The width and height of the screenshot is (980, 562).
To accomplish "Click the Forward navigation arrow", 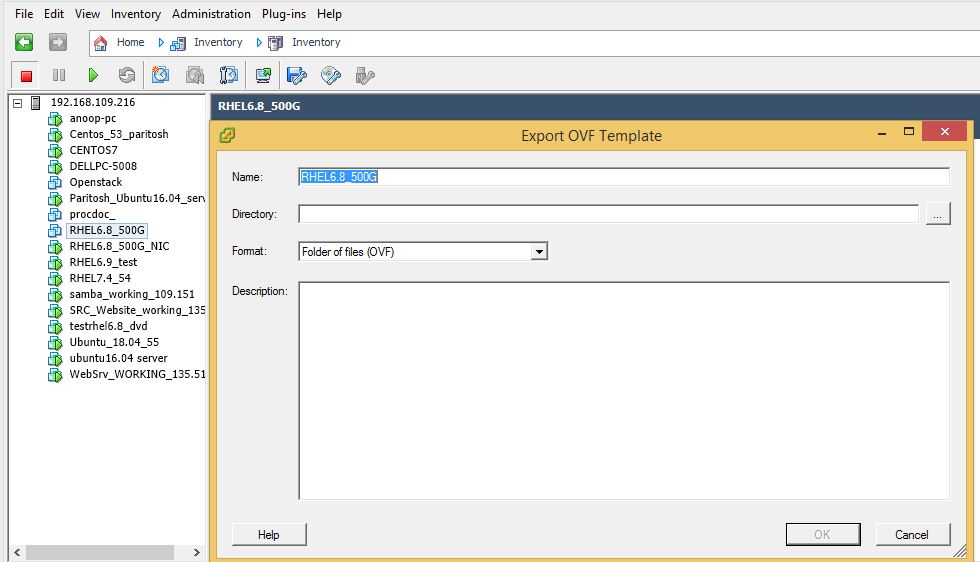I will click(x=58, y=43).
